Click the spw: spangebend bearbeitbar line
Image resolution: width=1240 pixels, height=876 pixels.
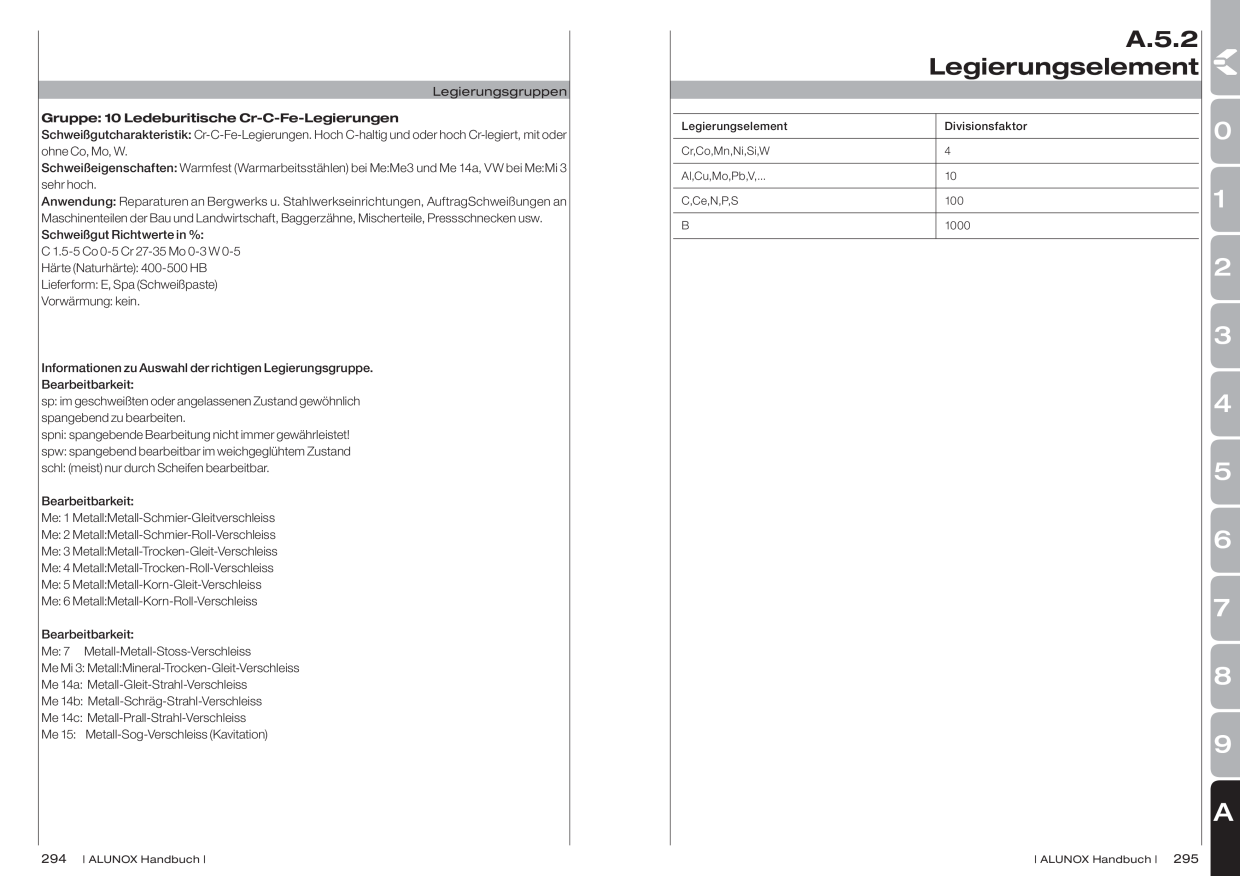click(x=196, y=451)
